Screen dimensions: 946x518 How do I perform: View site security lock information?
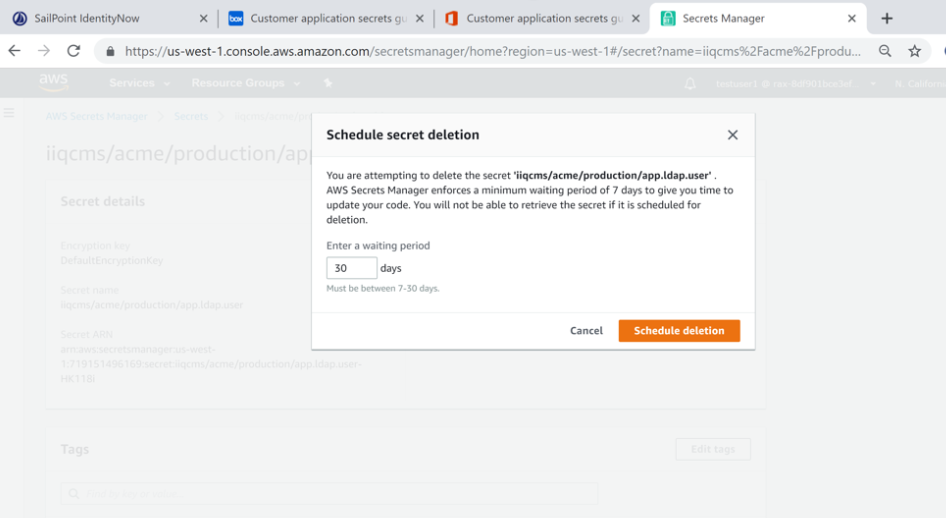(x=109, y=51)
